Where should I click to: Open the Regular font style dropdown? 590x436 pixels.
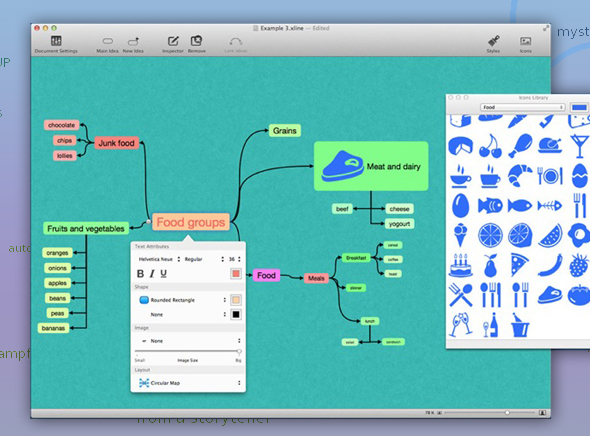pyautogui.click(x=204, y=259)
